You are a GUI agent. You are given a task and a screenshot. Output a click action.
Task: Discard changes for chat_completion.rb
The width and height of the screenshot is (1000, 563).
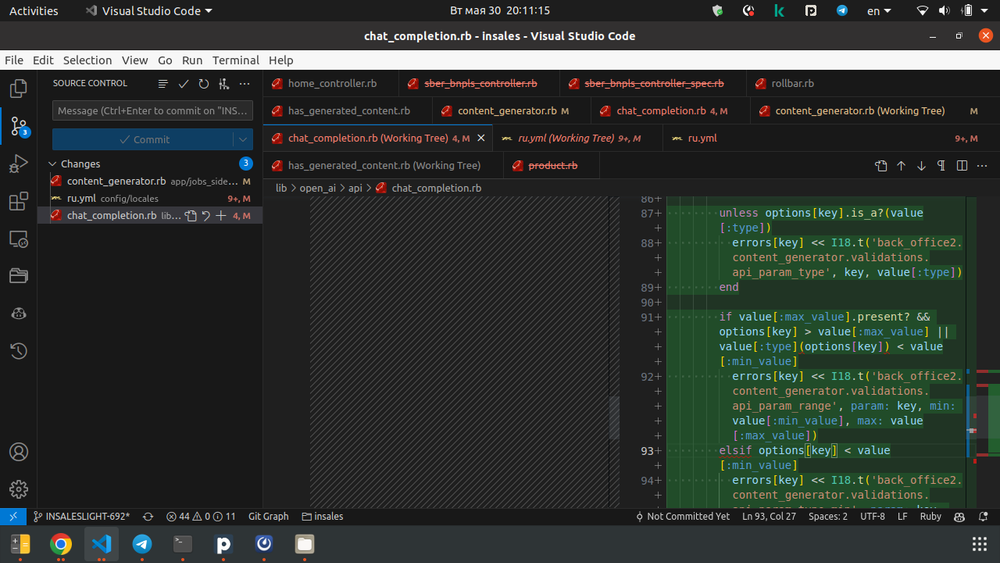[206, 216]
